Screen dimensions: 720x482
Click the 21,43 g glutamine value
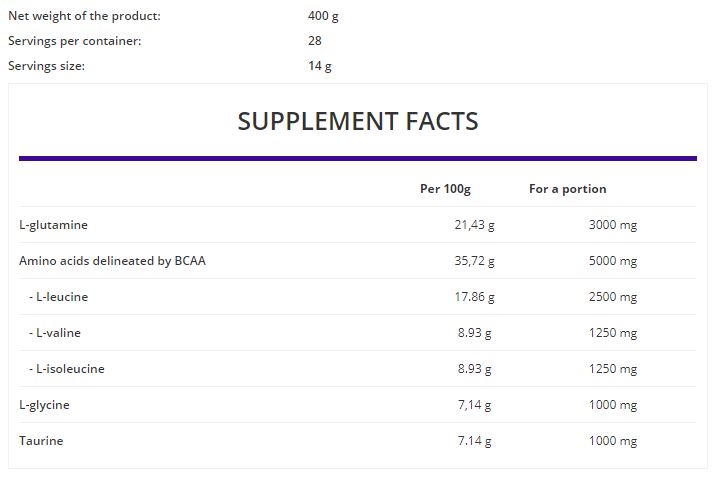[474, 225]
